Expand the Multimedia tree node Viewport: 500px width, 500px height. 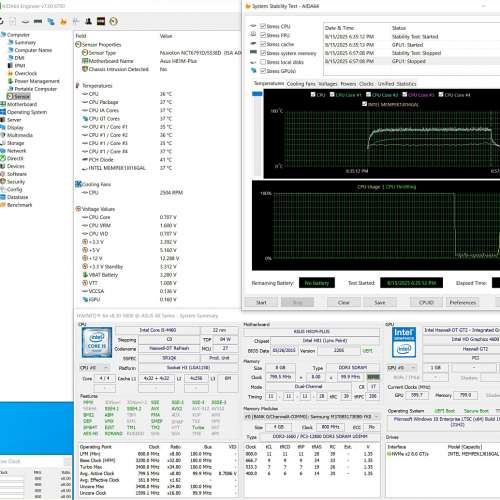(x=20, y=135)
